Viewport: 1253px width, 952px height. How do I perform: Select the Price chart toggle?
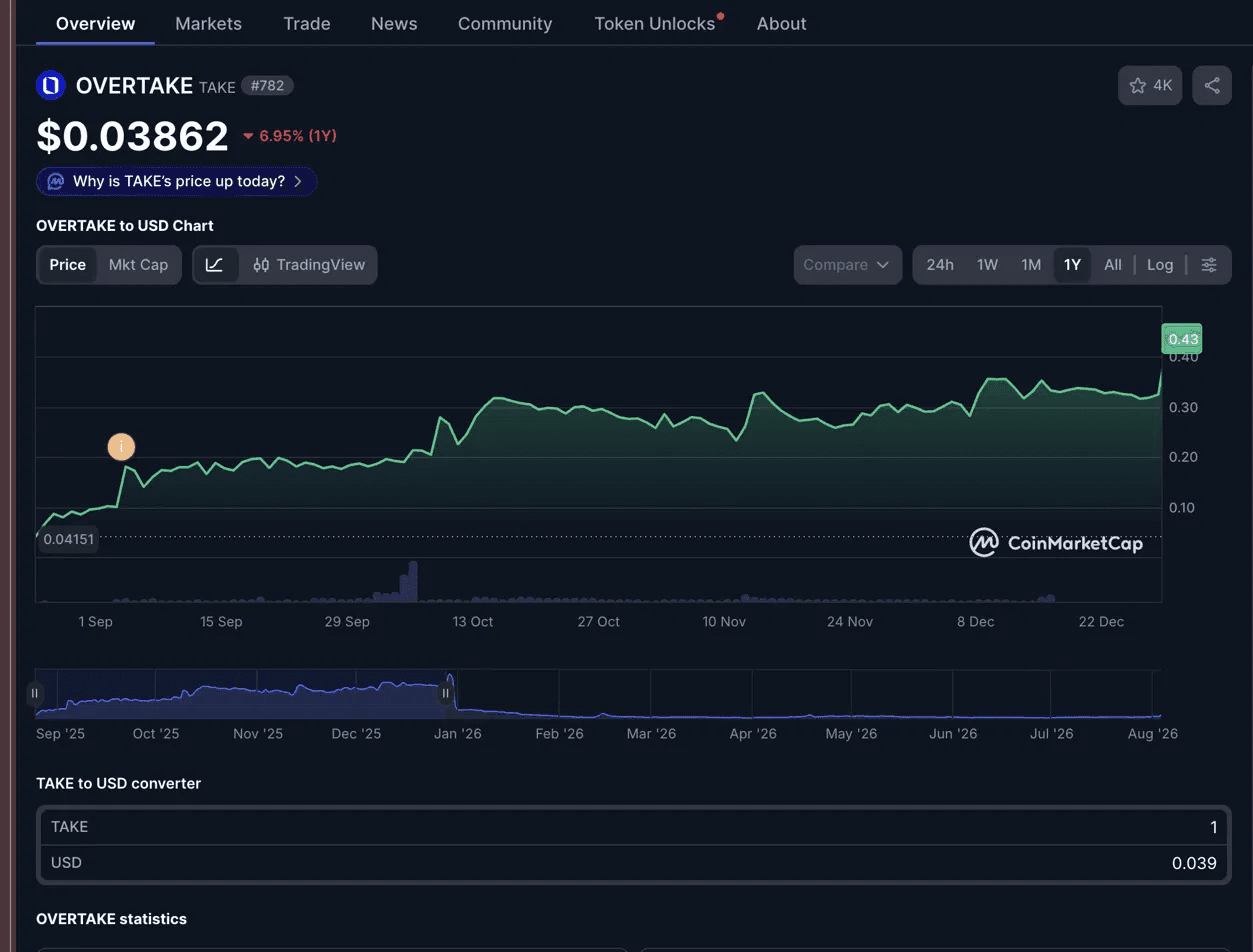point(68,265)
